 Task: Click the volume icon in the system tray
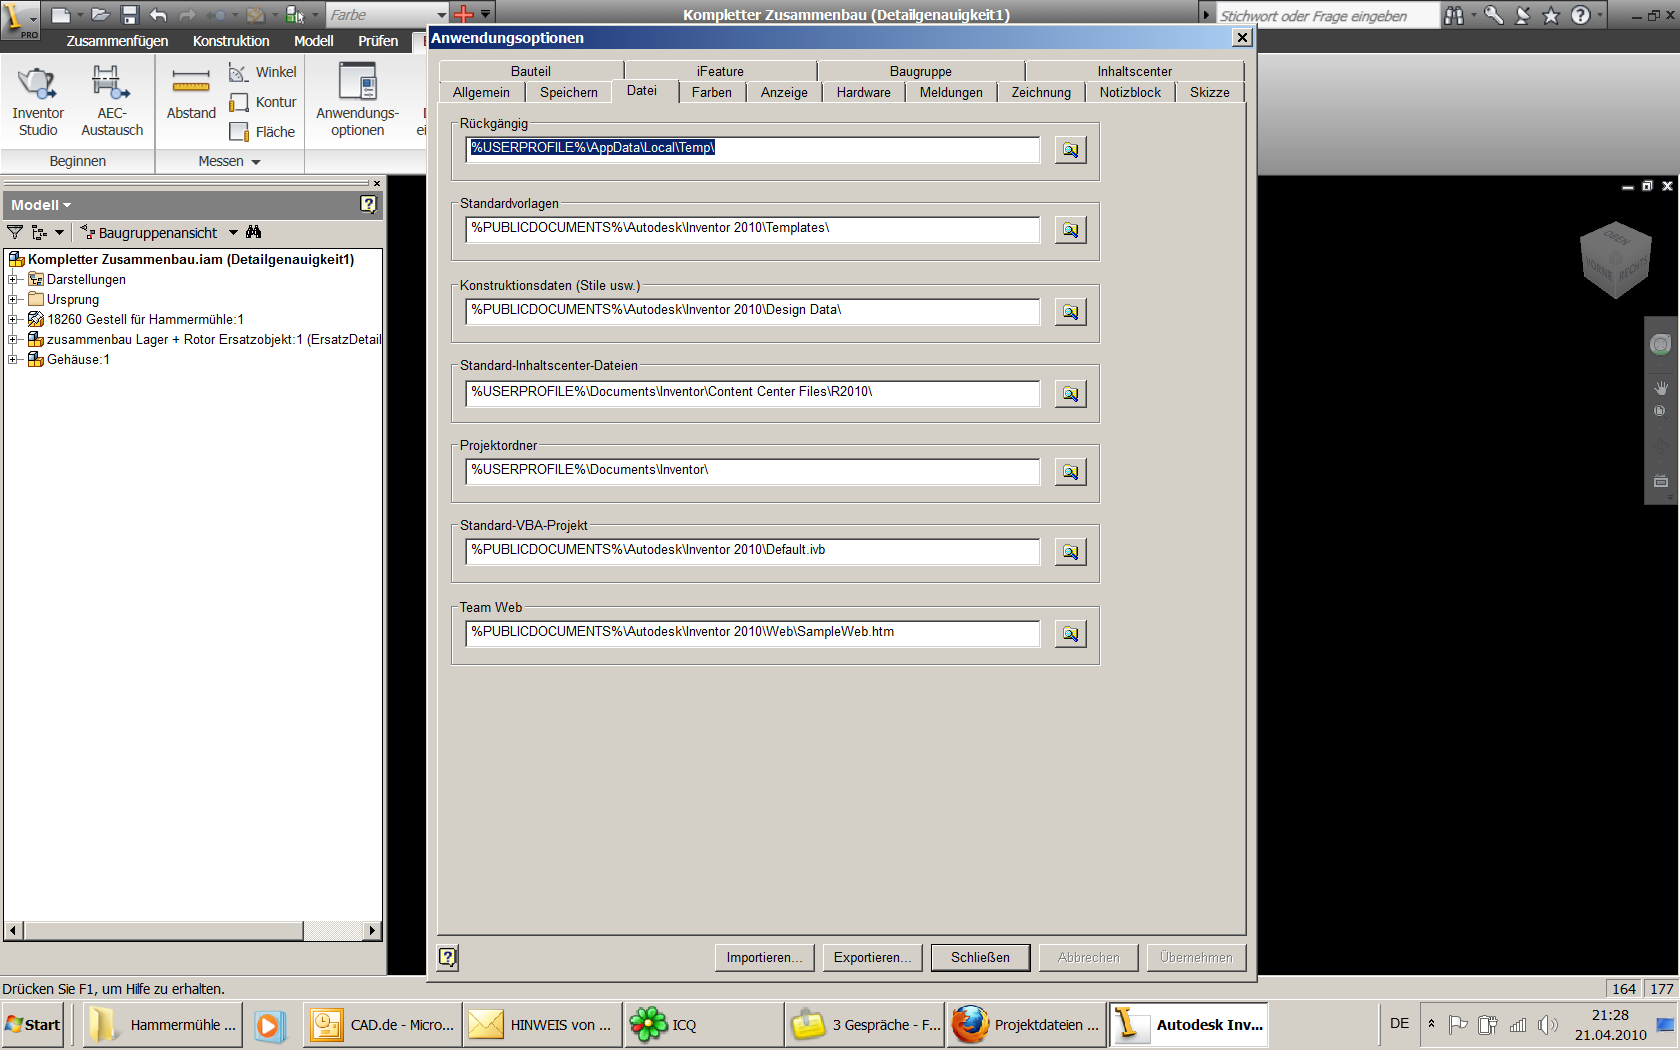point(1547,1024)
